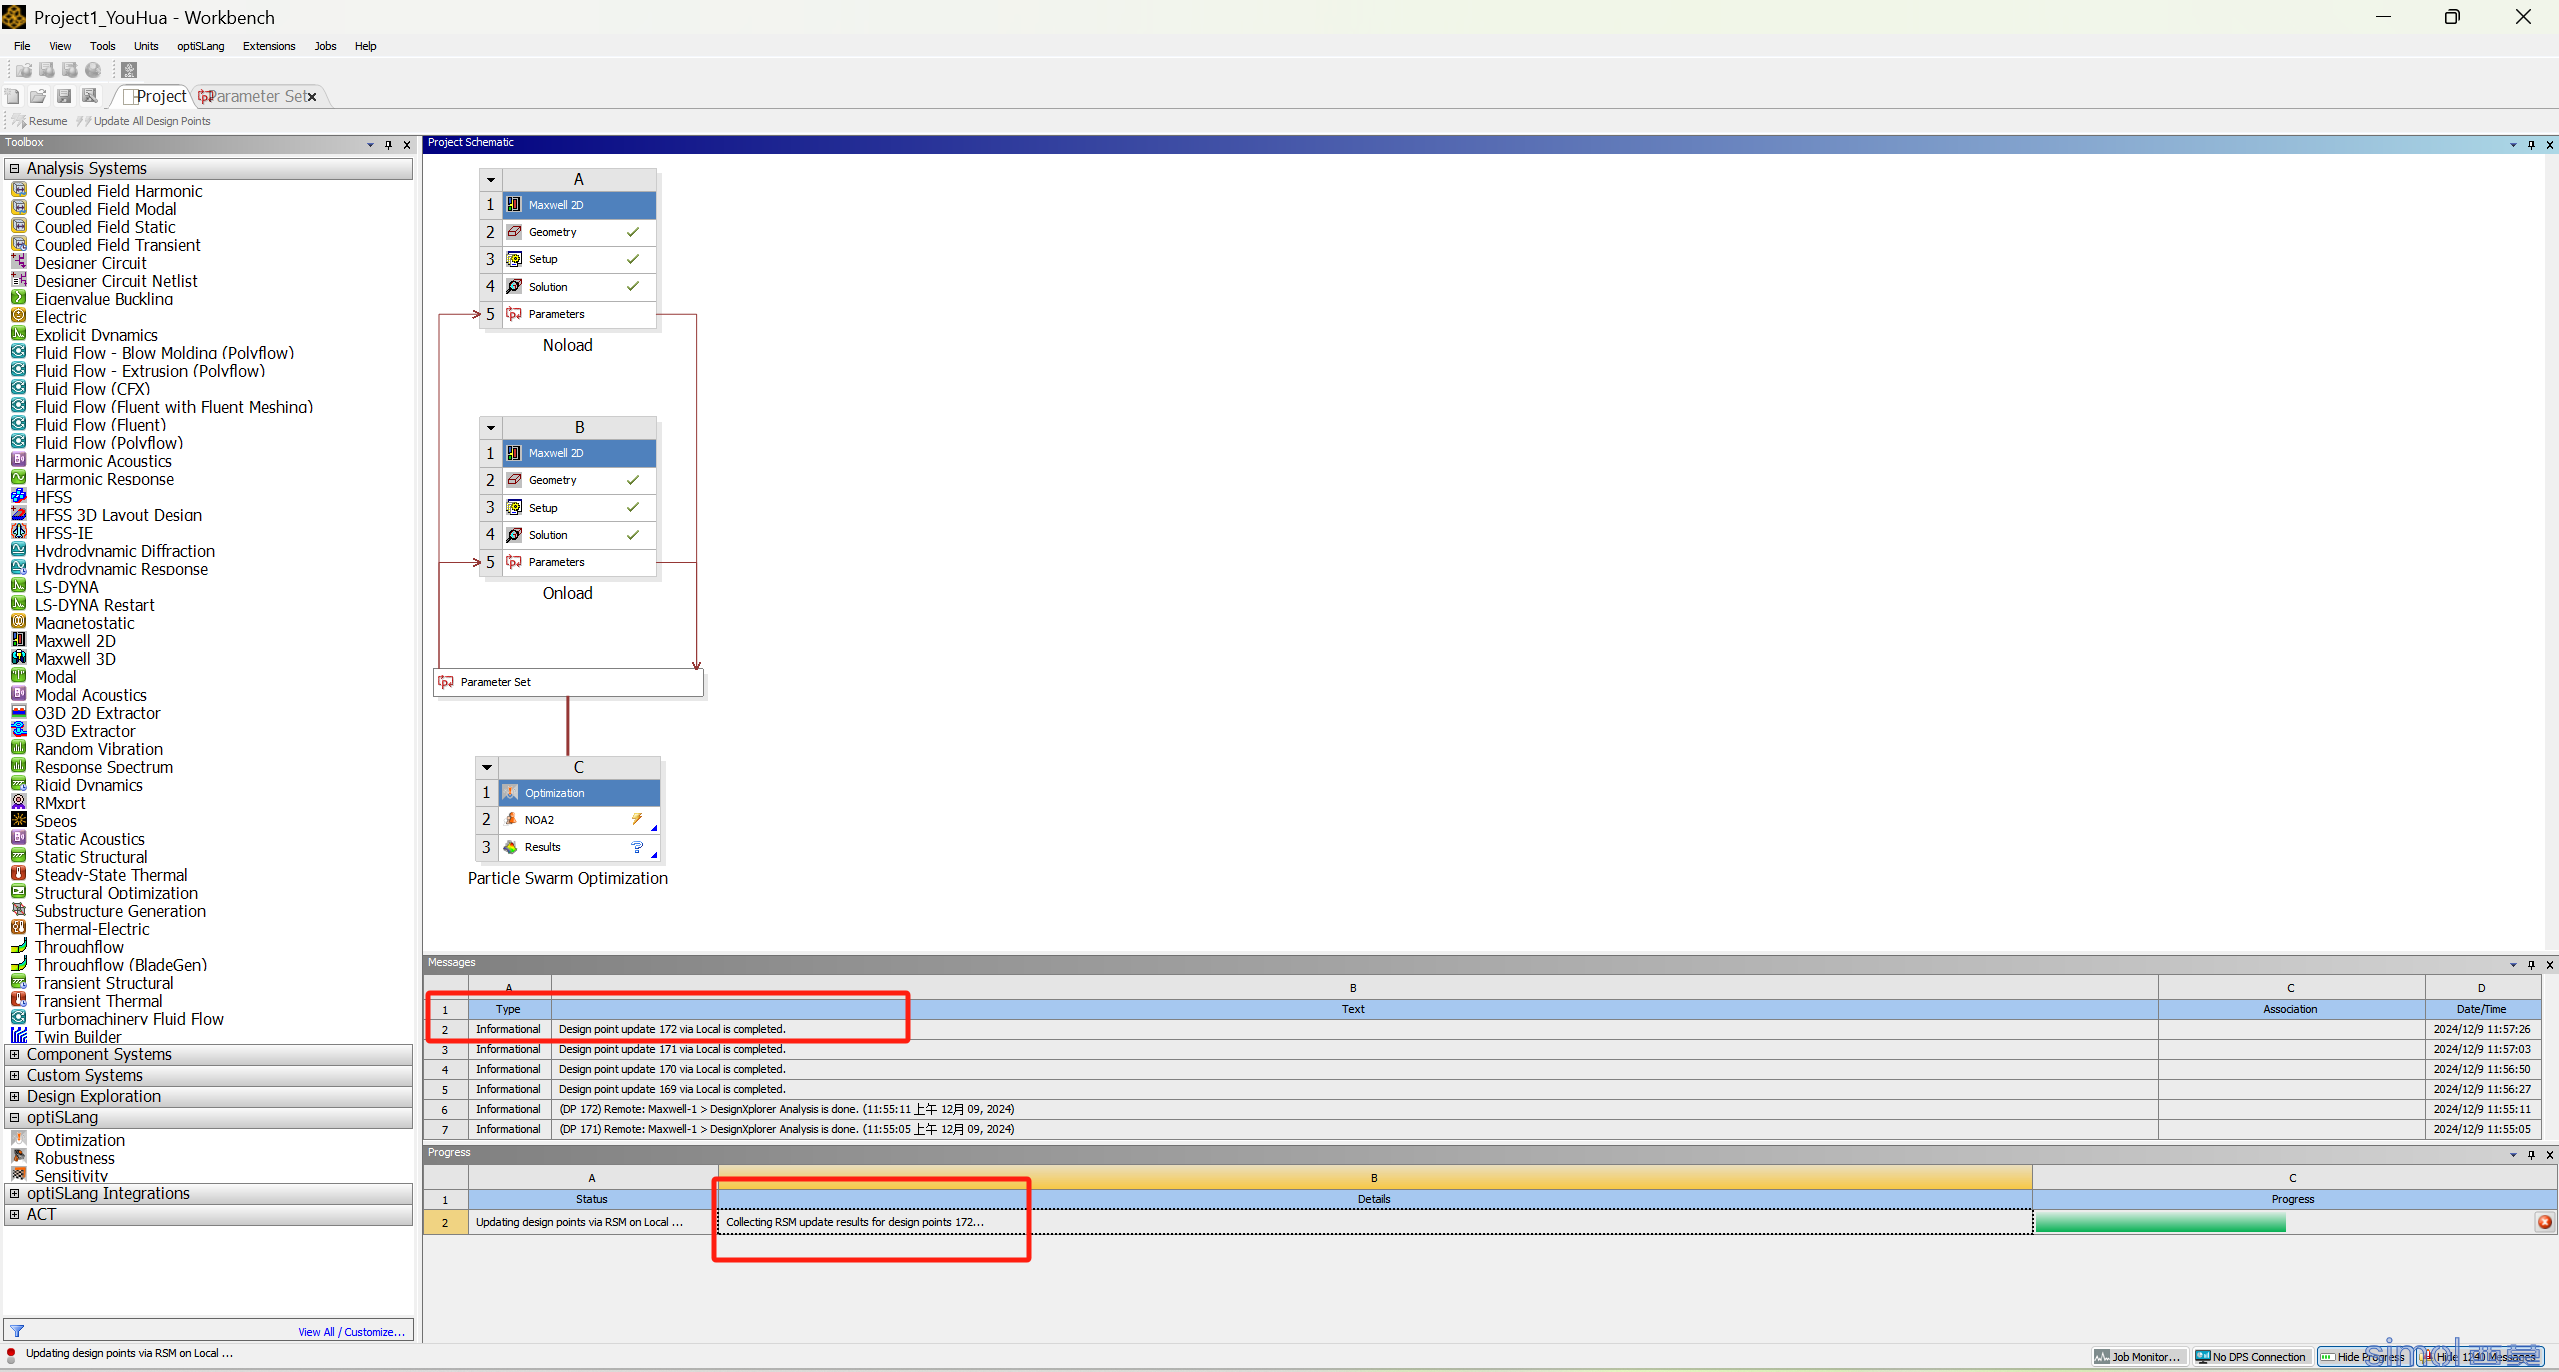Select Solution cell in Onload system

coord(579,535)
